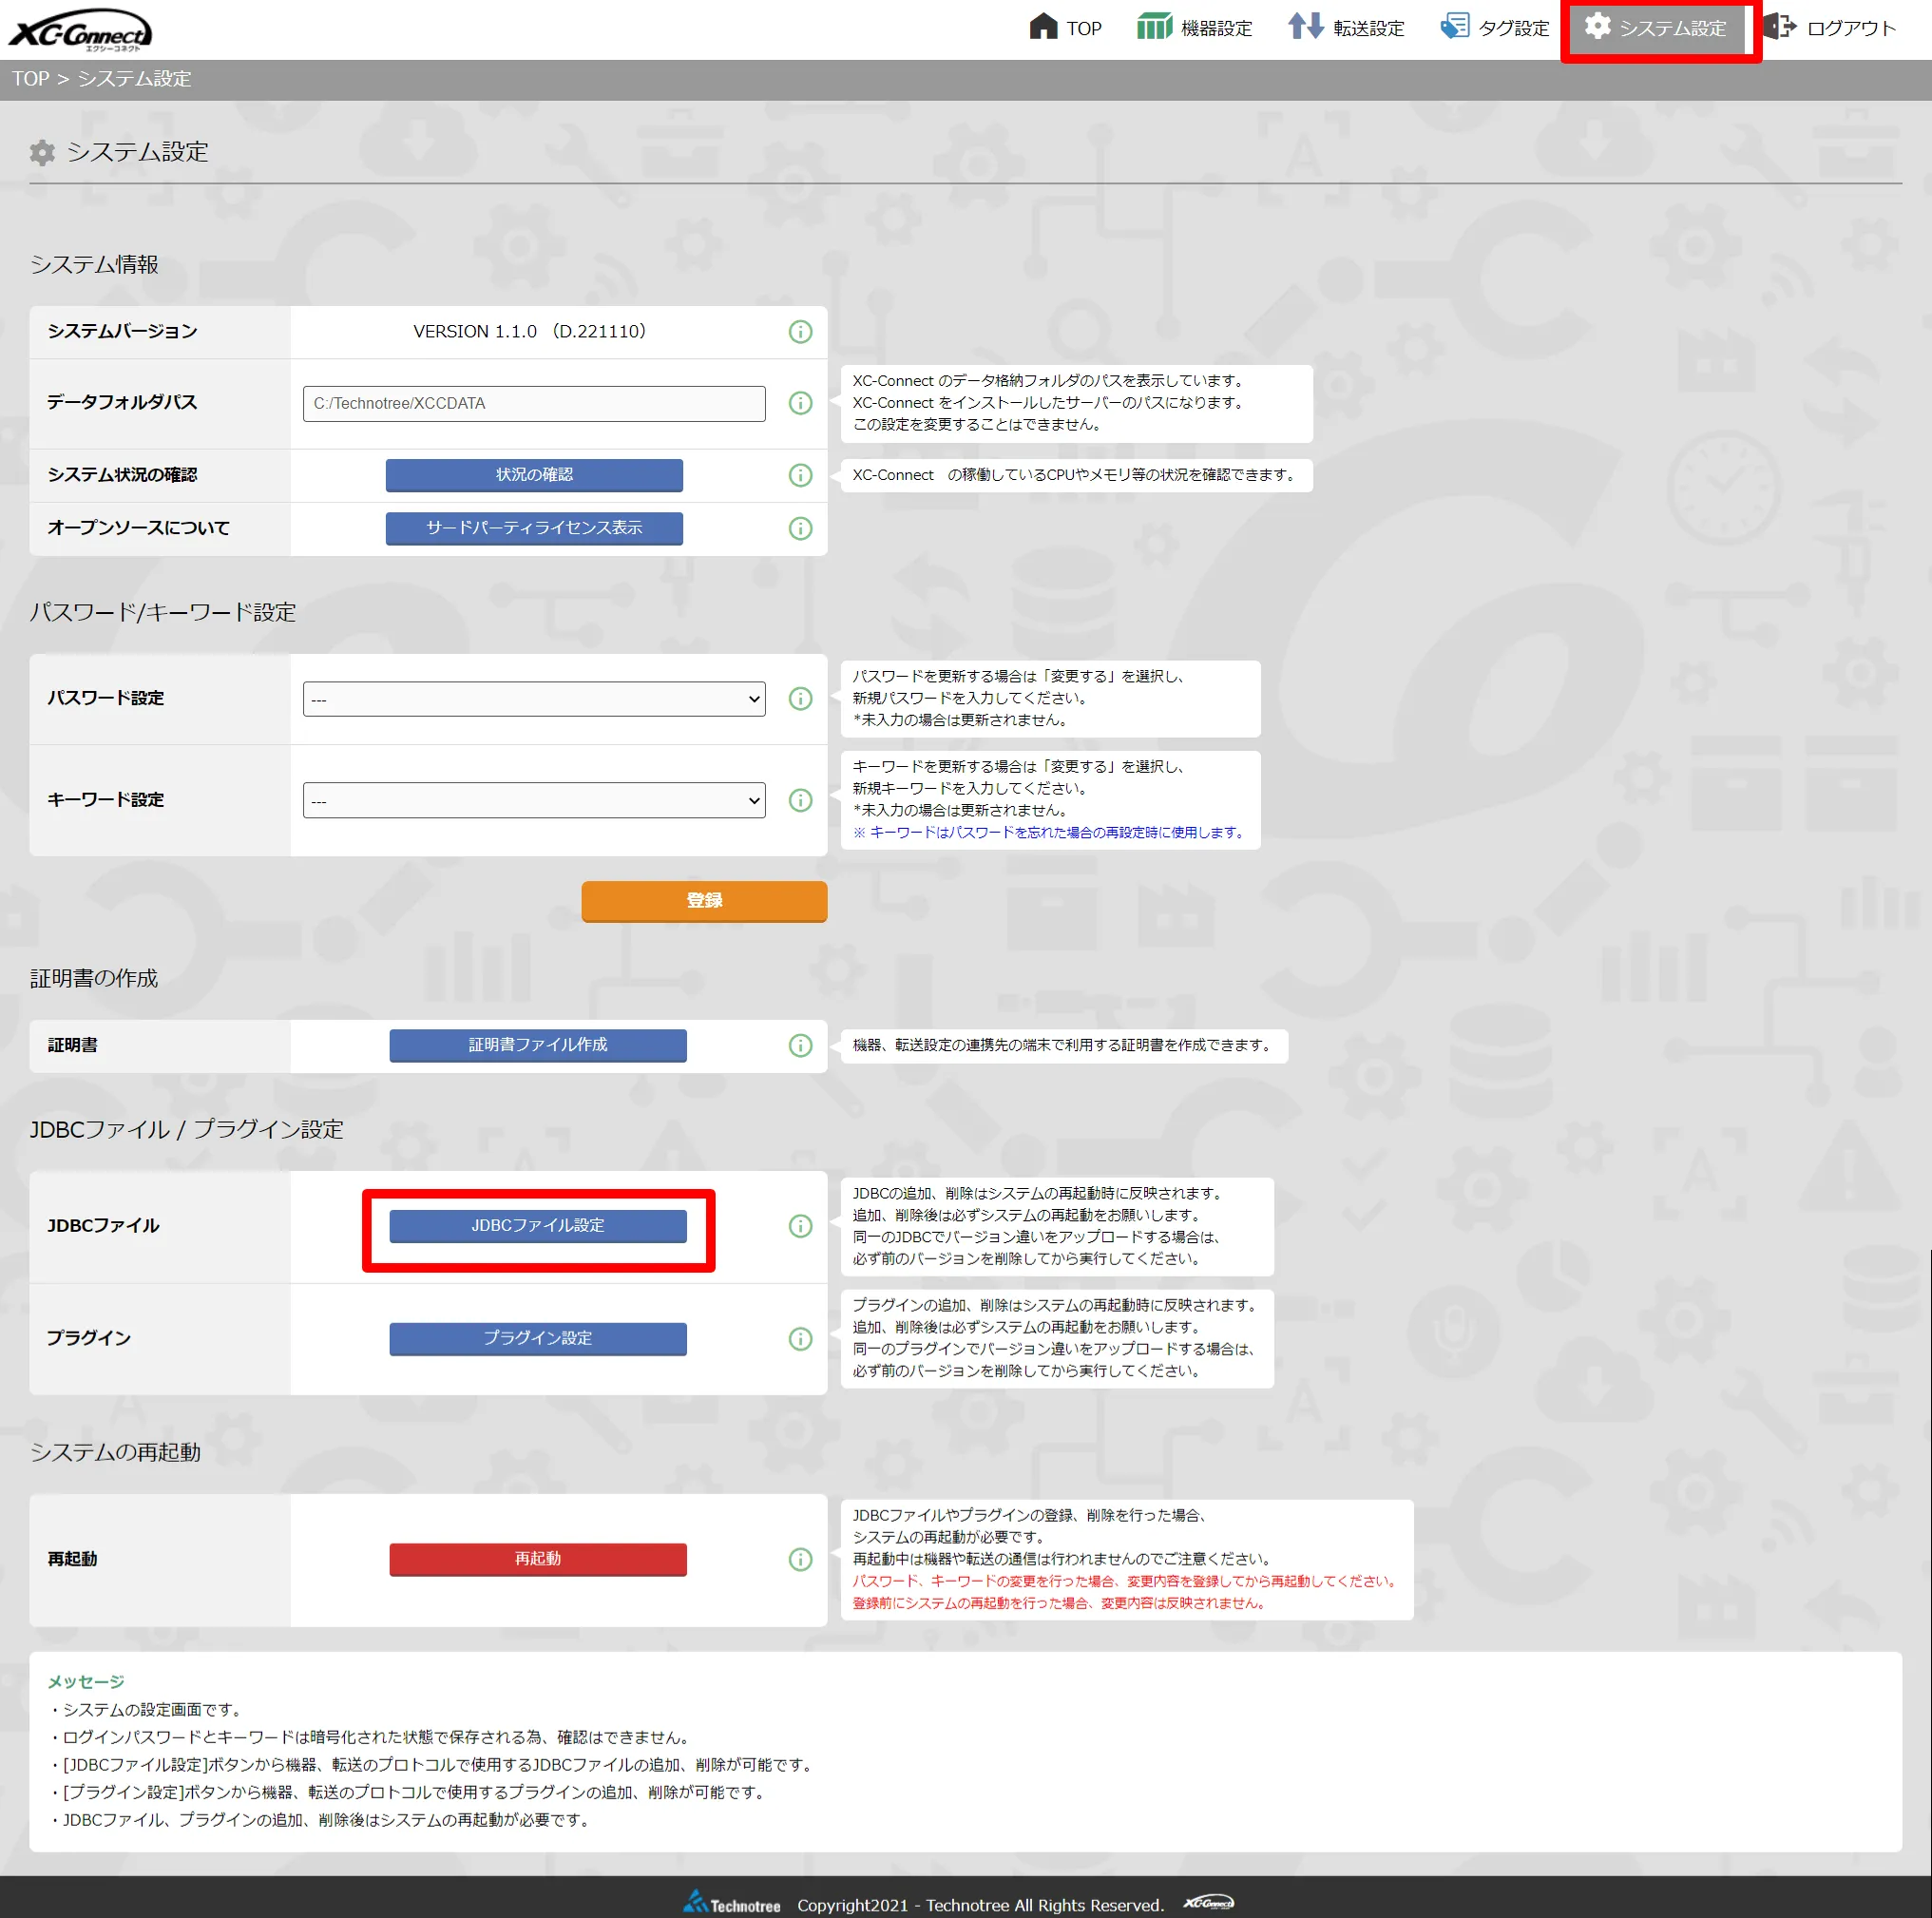Open サードパーティライセンス表示

(533, 528)
